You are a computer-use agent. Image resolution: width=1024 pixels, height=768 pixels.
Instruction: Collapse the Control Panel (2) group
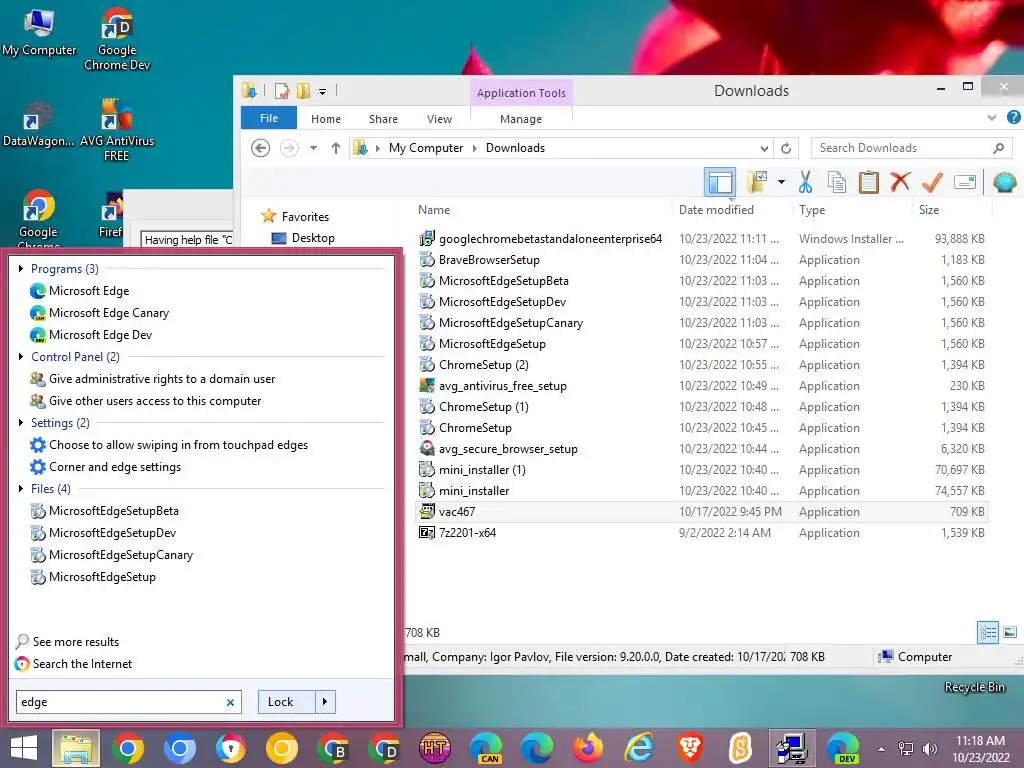pyautogui.click(x=21, y=357)
